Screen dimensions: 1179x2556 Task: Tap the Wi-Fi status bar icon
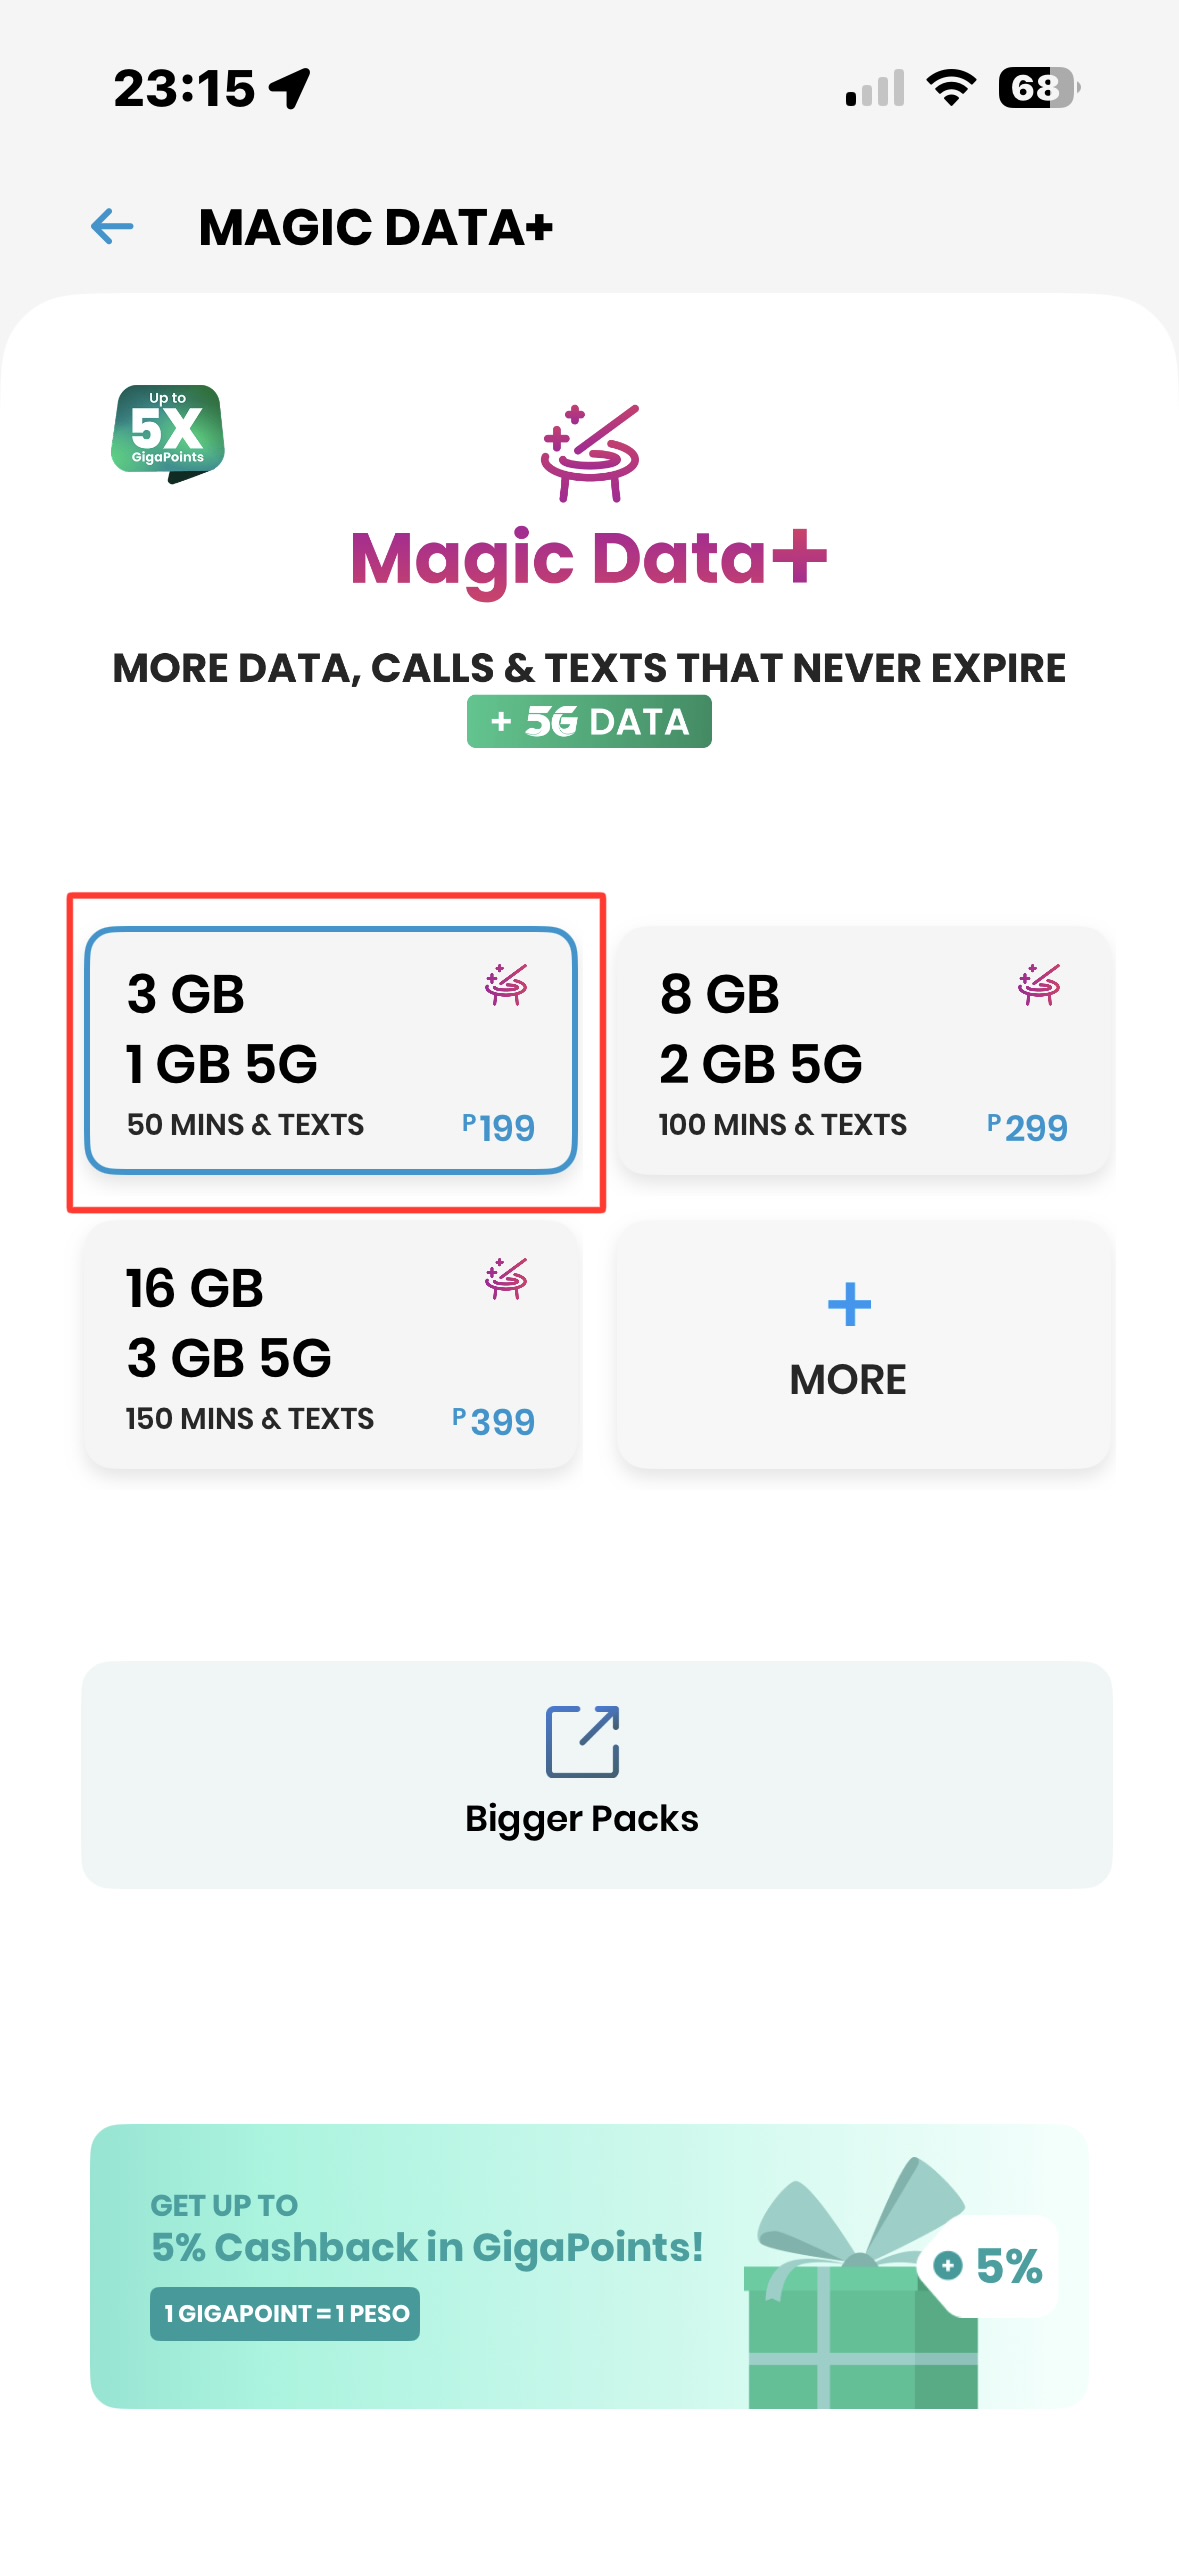pos(951,88)
